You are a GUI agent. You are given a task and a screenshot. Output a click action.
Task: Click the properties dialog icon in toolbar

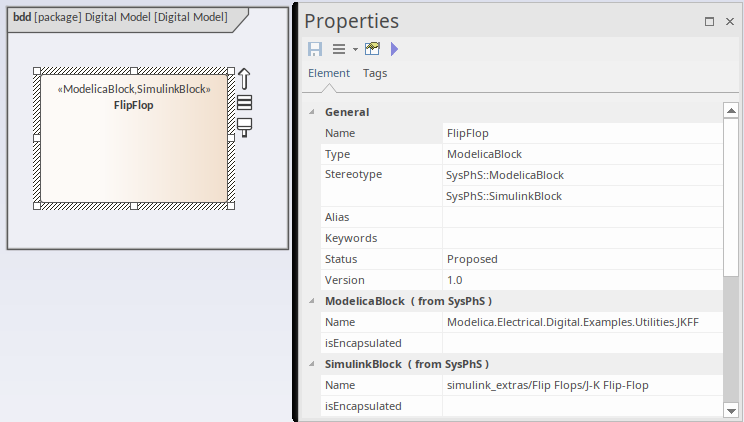tap(372, 49)
